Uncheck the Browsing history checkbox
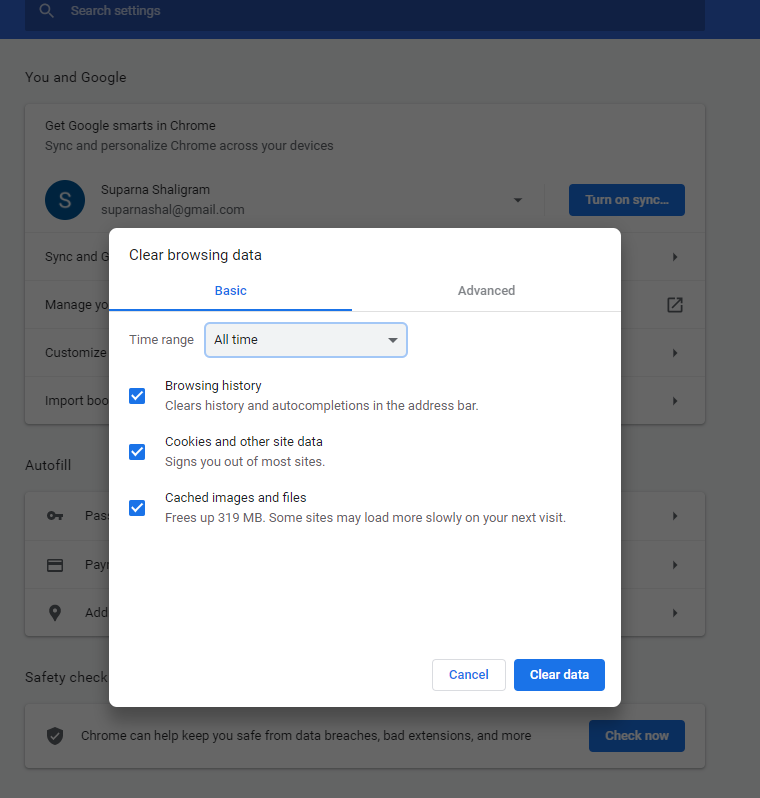The image size is (760, 798). (138, 395)
